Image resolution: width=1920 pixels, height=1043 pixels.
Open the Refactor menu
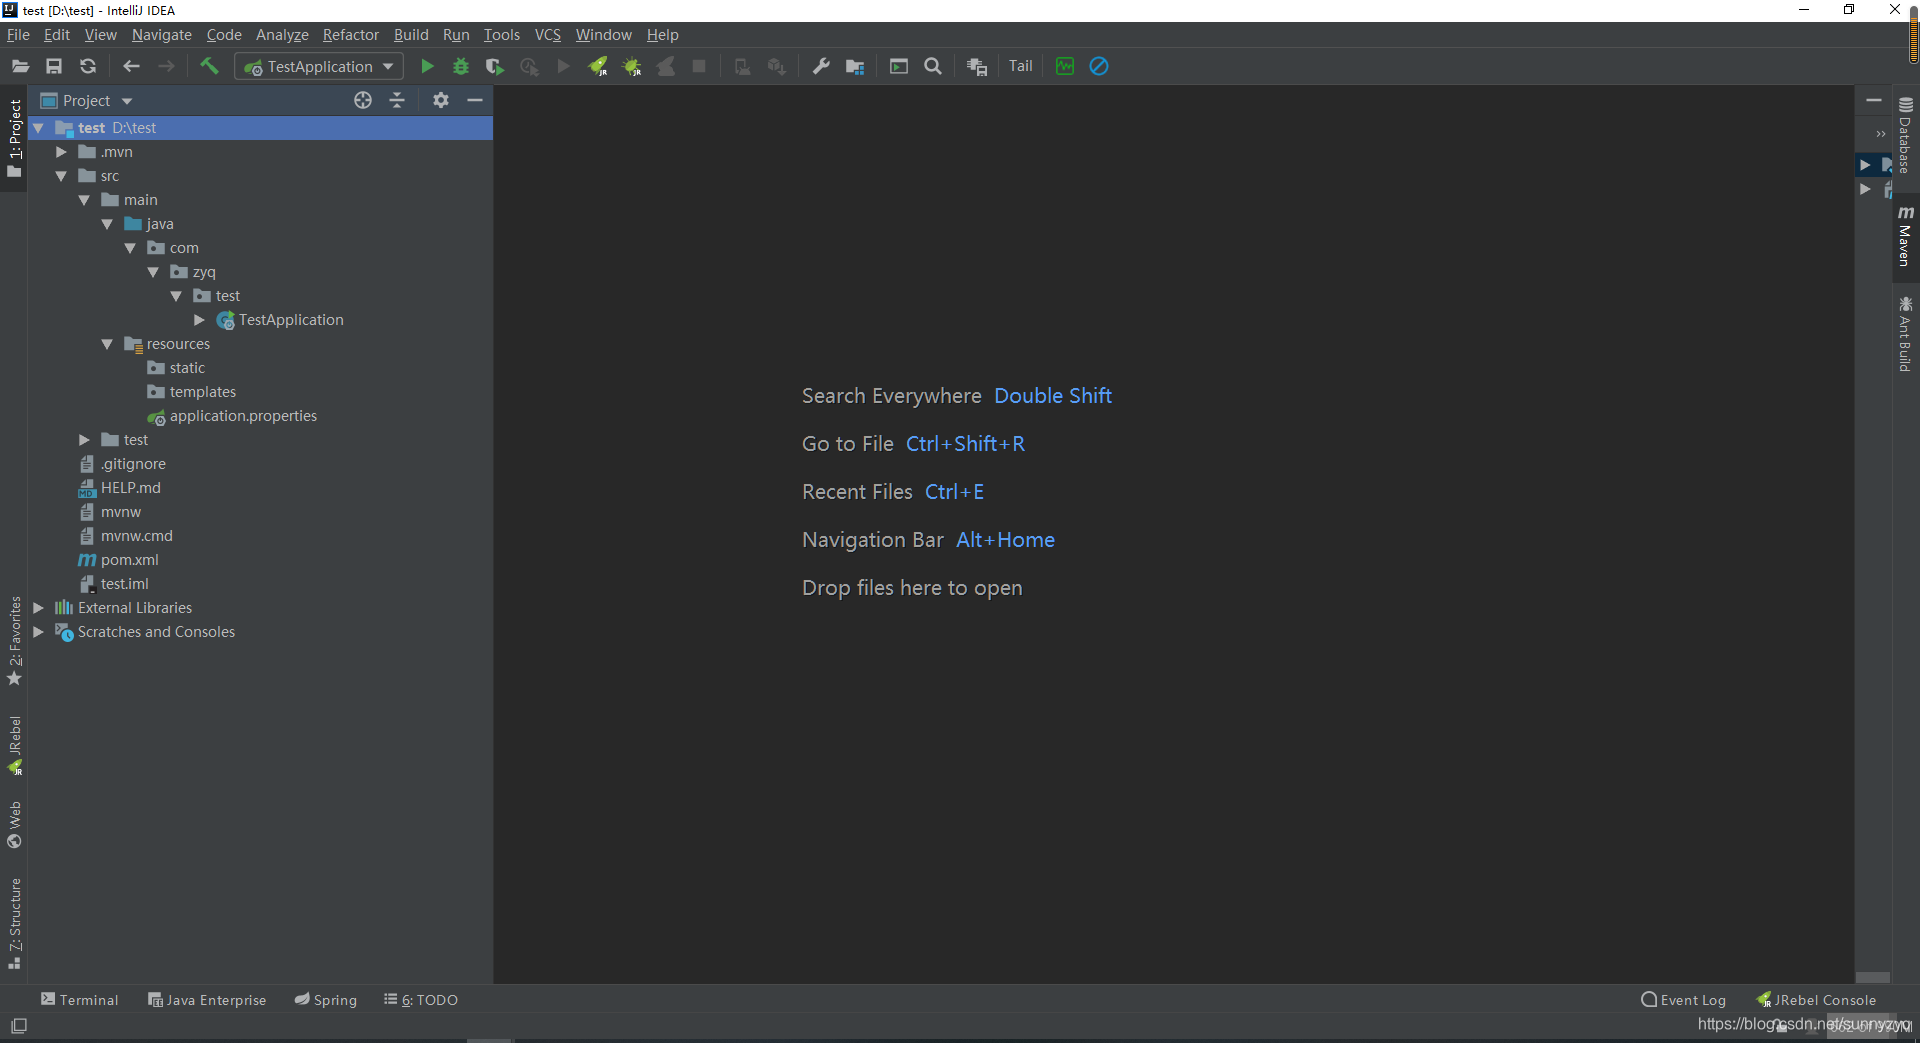[350, 34]
